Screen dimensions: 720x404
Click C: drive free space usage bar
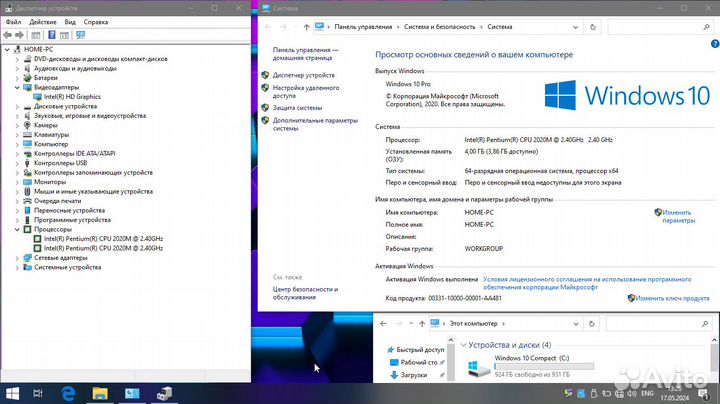coord(544,366)
